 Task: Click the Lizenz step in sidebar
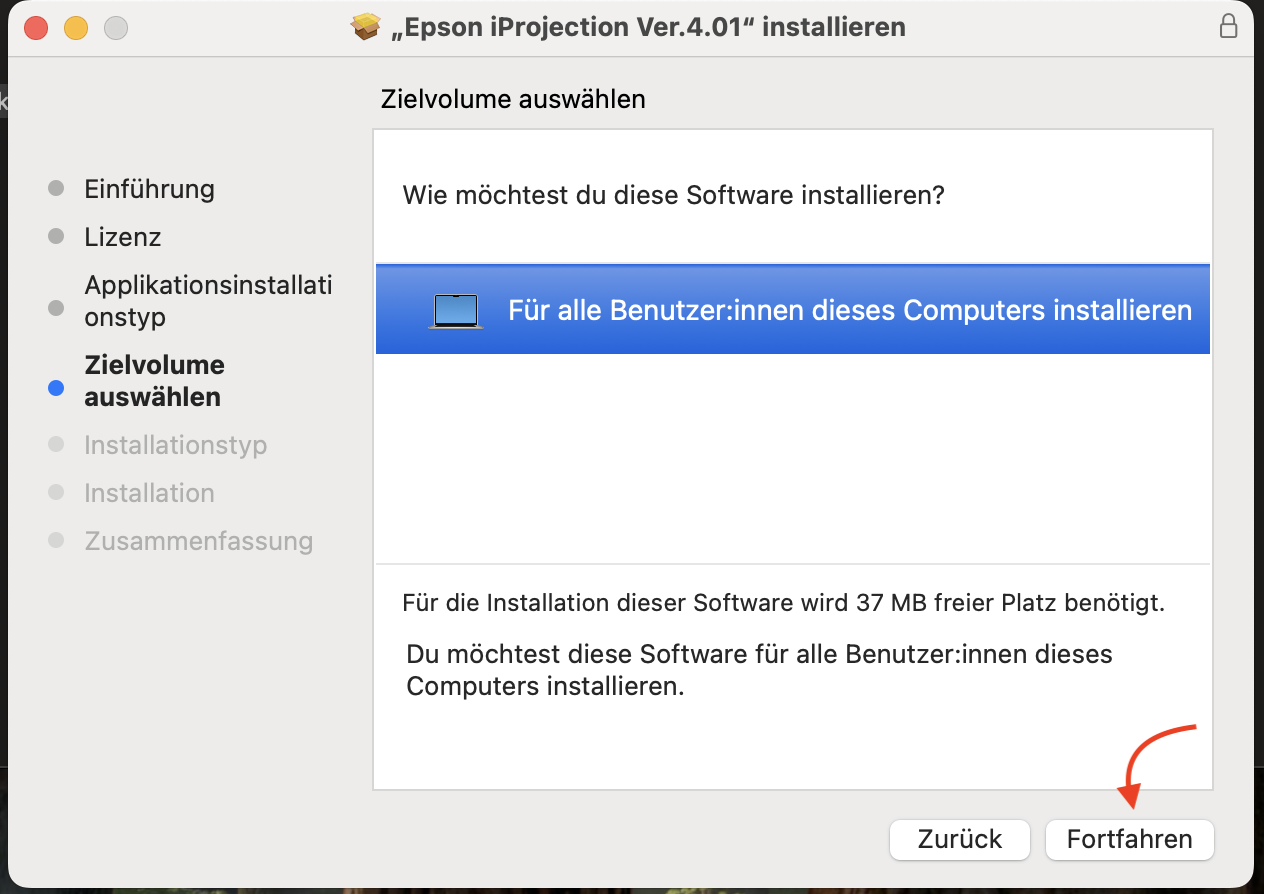tap(123, 237)
